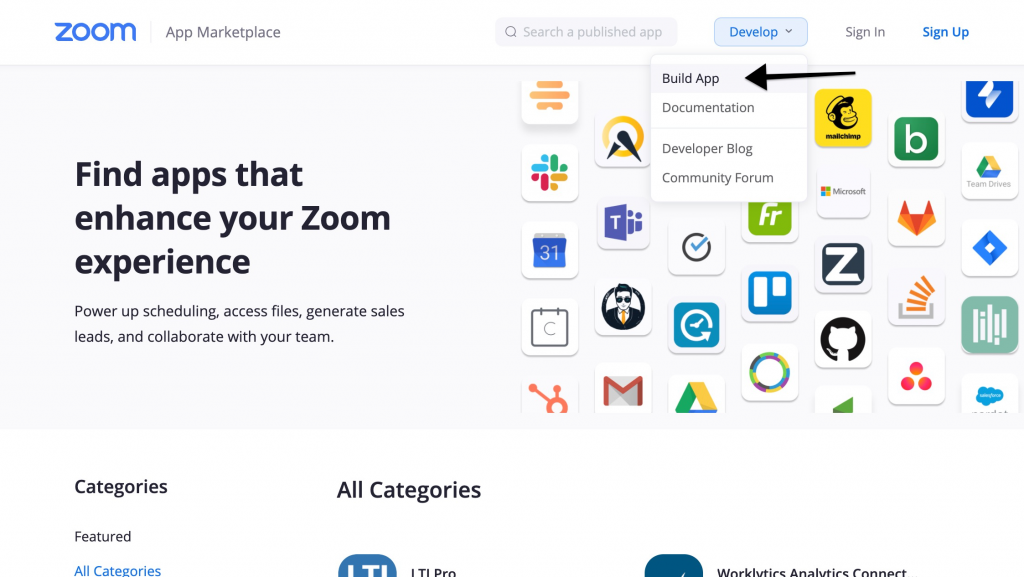
Task: Select the checkmark clock app icon
Action: [696, 247]
